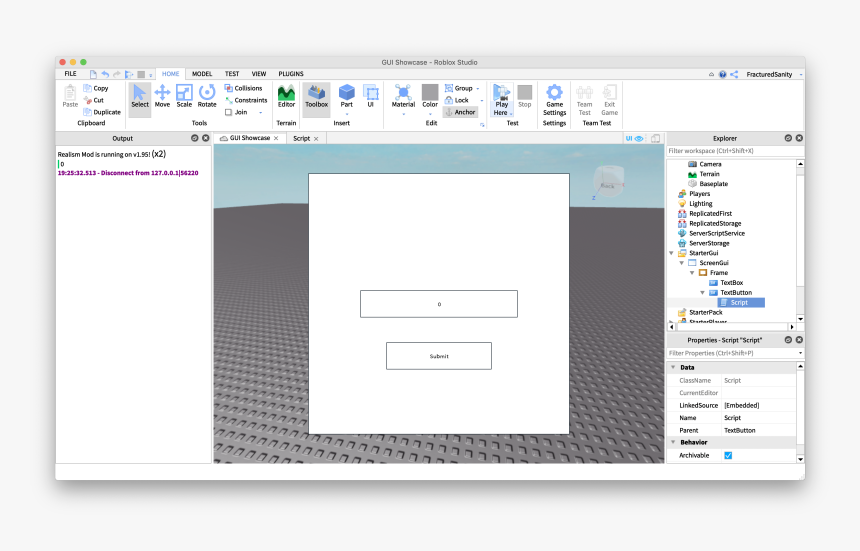Switch to the PLUGINS ribbon tab

pyautogui.click(x=291, y=74)
